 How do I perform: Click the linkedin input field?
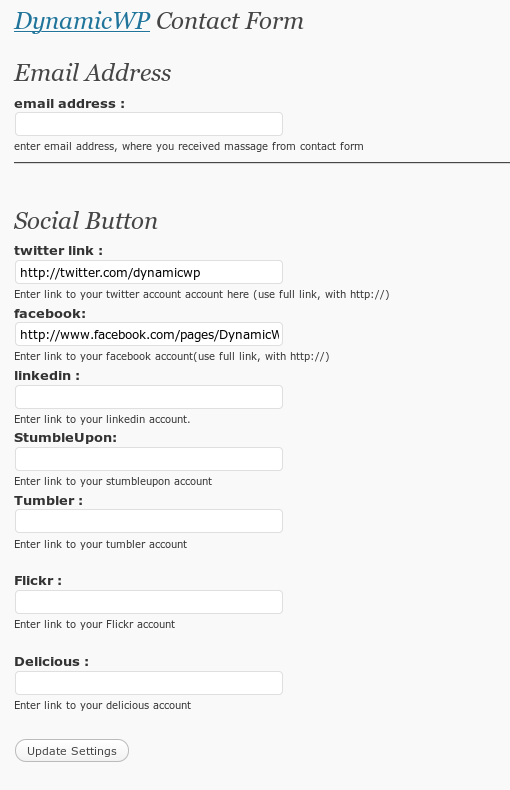click(149, 397)
